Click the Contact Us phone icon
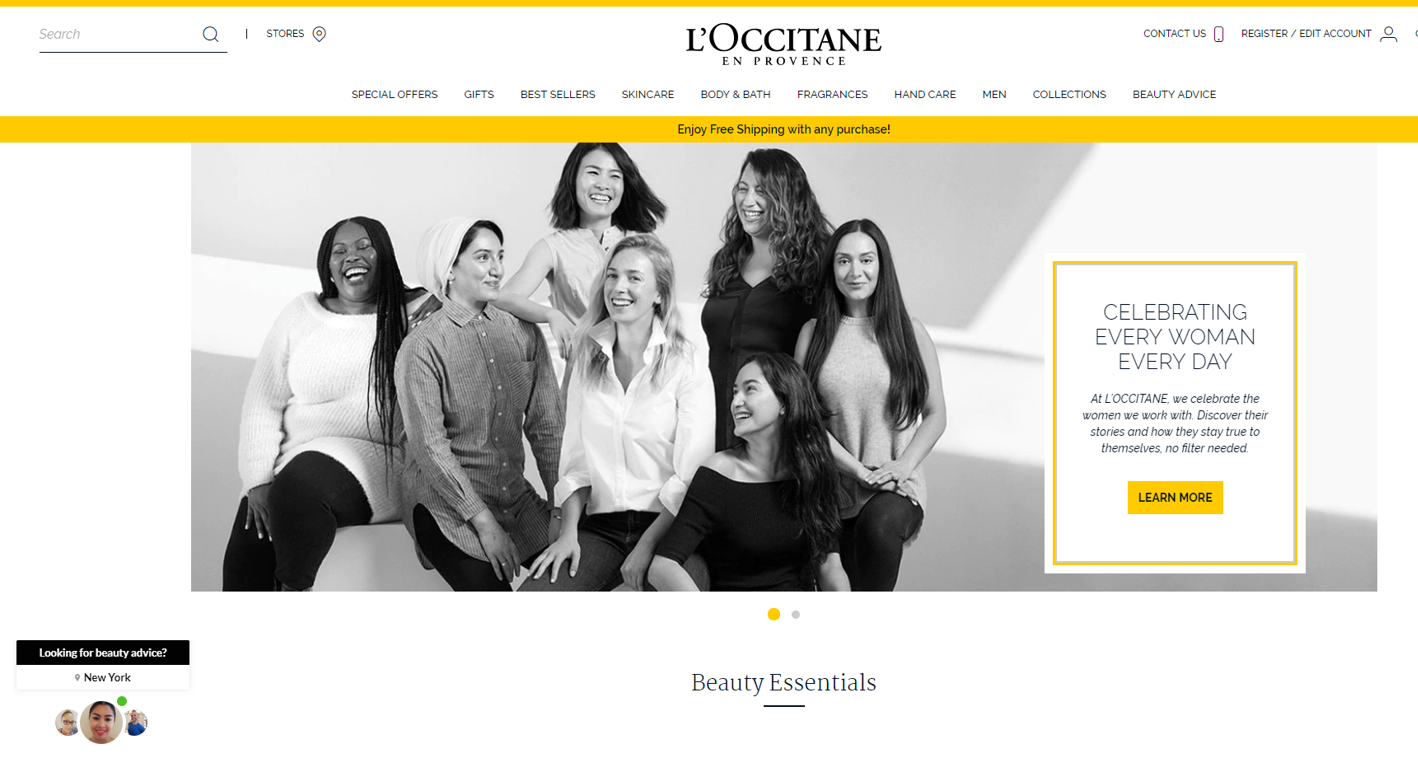This screenshot has height=758, width=1418. pos(1218,34)
